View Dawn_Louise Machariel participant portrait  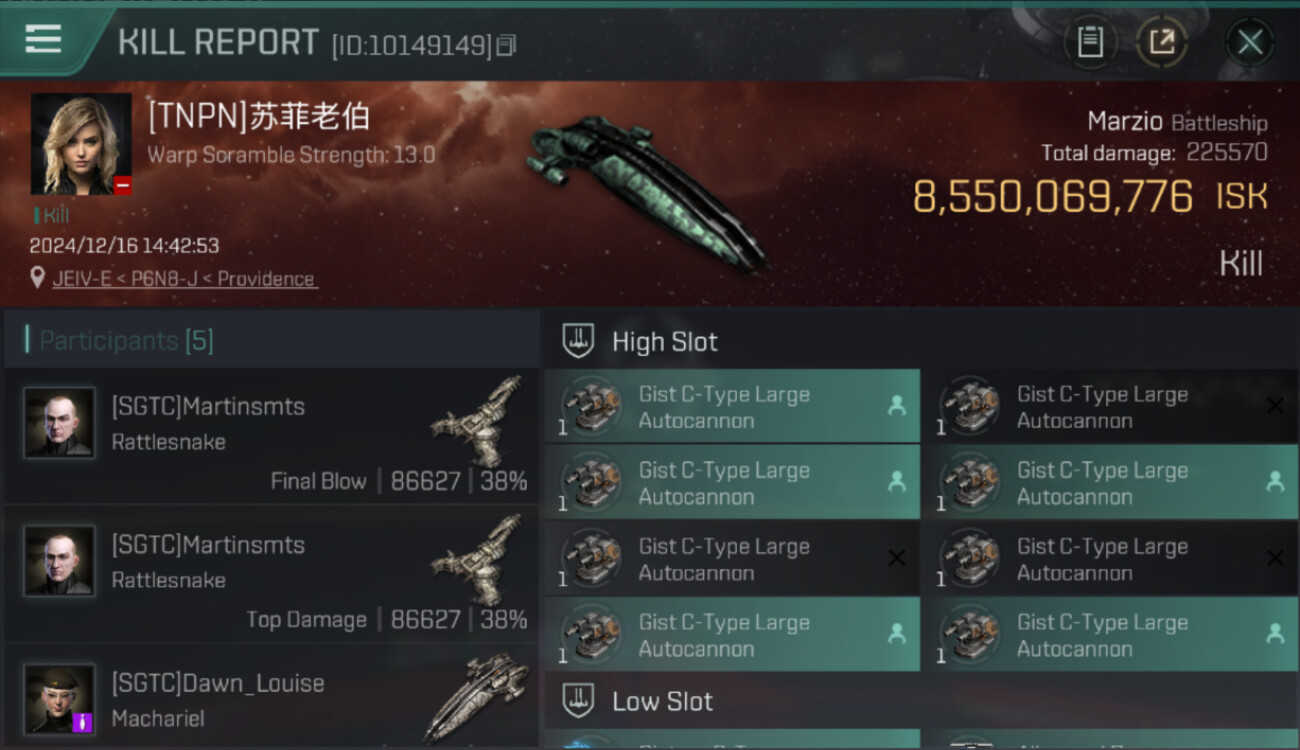[60, 699]
